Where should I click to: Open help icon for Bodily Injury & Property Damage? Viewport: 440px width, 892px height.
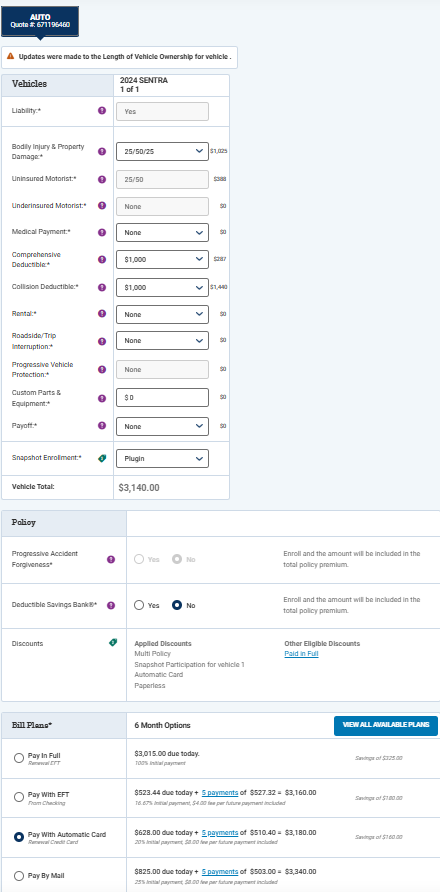(x=102, y=151)
